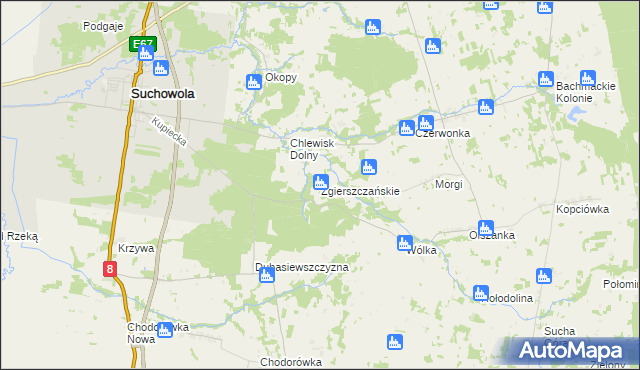
Task: Click the Chodorówka label at bottom
Action: pyautogui.click(x=291, y=362)
